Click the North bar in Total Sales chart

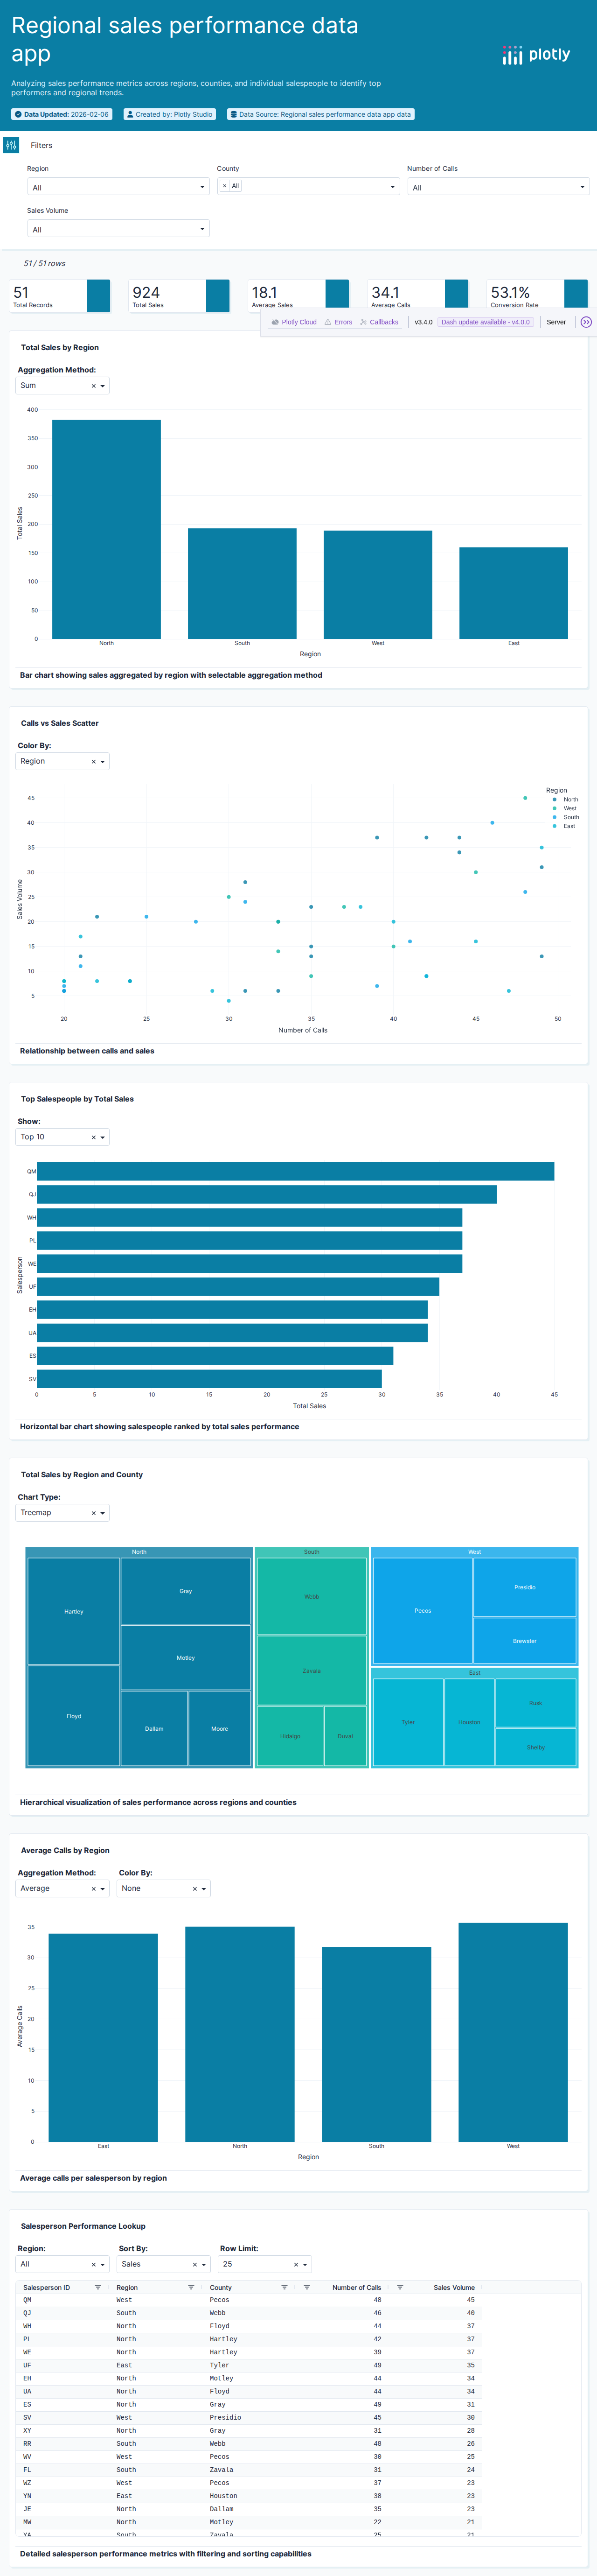[106, 529]
